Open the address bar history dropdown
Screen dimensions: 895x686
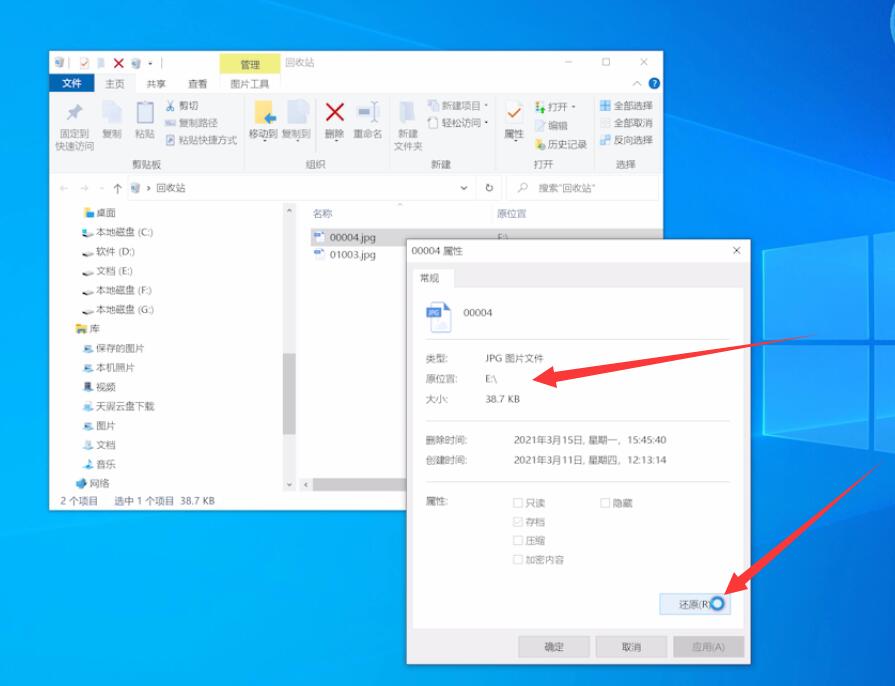click(x=464, y=188)
